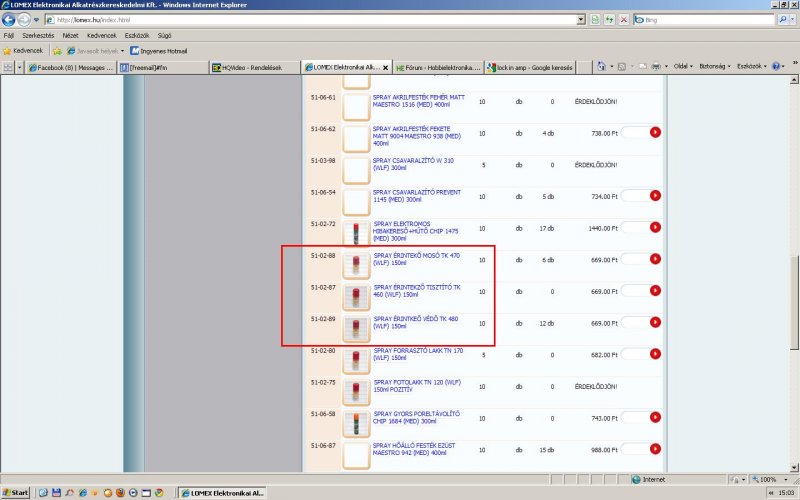This screenshot has height=500, width=800.
Task: Open SPRAY FORRASZTÓ LAKK TN 170 link
Action: (418, 354)
